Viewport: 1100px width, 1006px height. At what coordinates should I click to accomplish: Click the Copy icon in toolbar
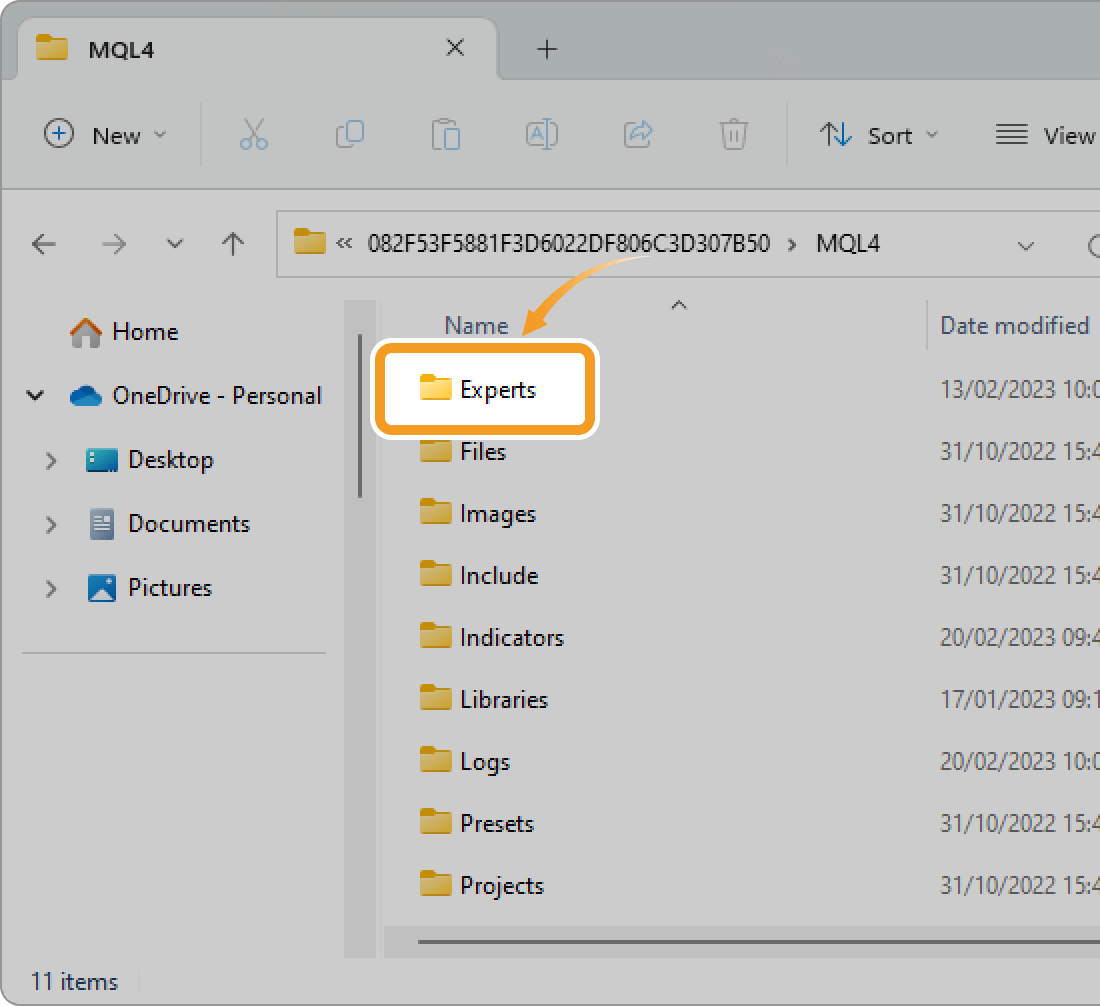349,135
